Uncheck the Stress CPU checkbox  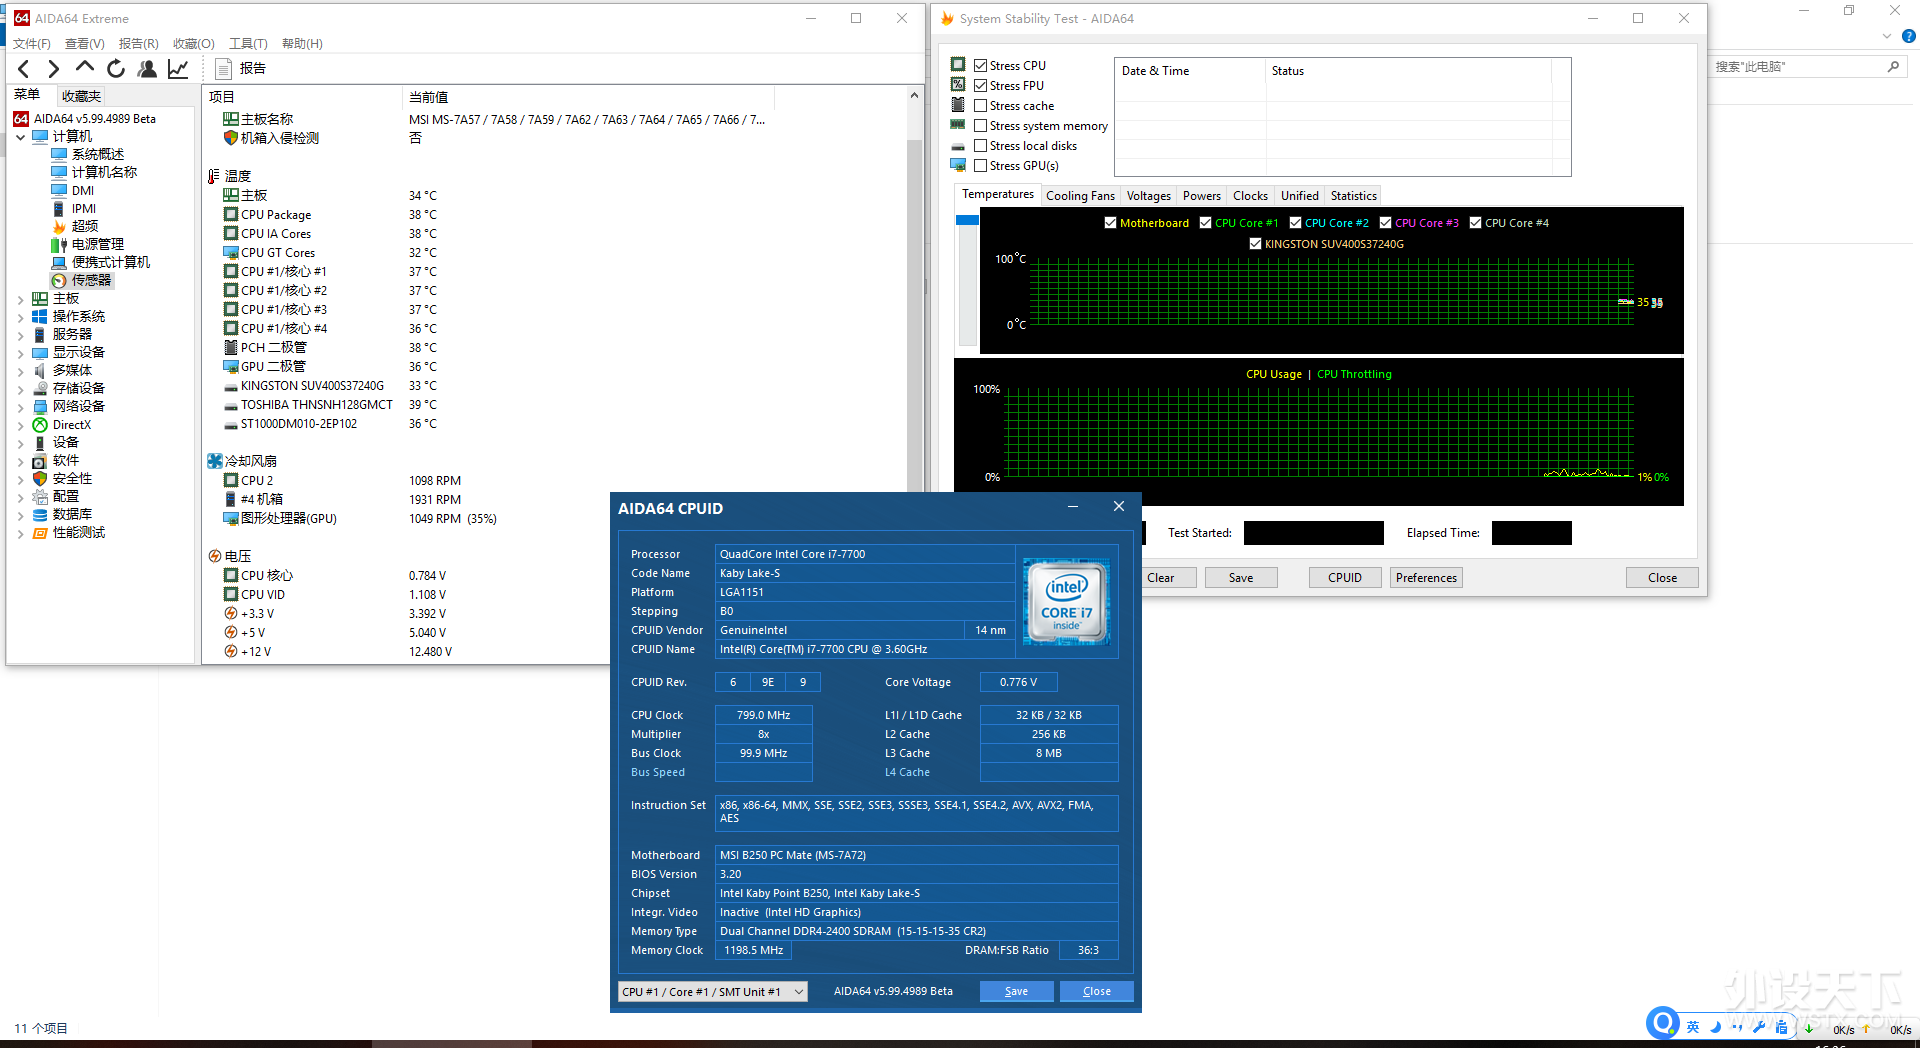981,66
